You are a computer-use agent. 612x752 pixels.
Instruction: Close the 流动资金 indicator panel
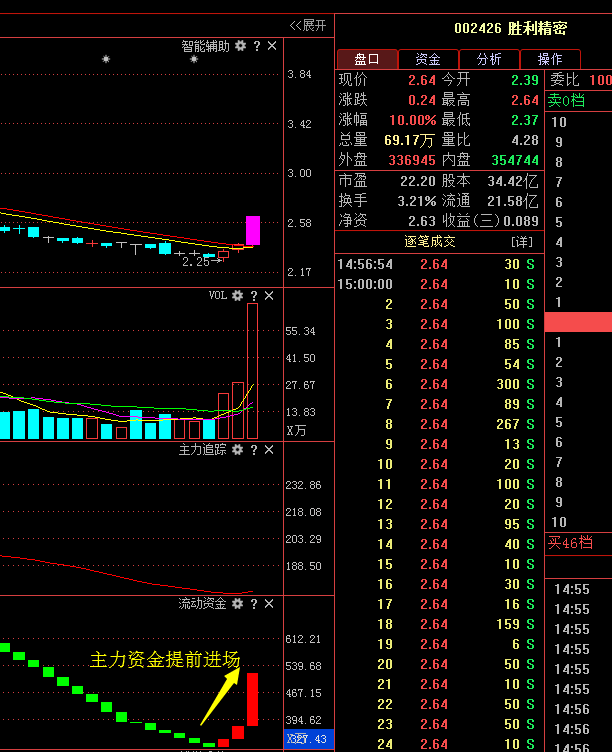(x=269, y=604)
